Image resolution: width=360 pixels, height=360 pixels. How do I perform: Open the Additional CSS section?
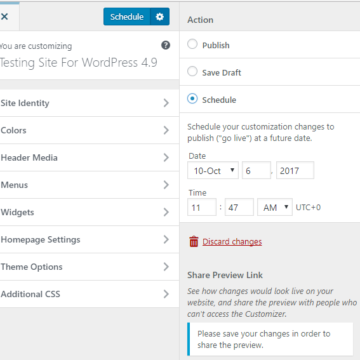tap(89, 294)
